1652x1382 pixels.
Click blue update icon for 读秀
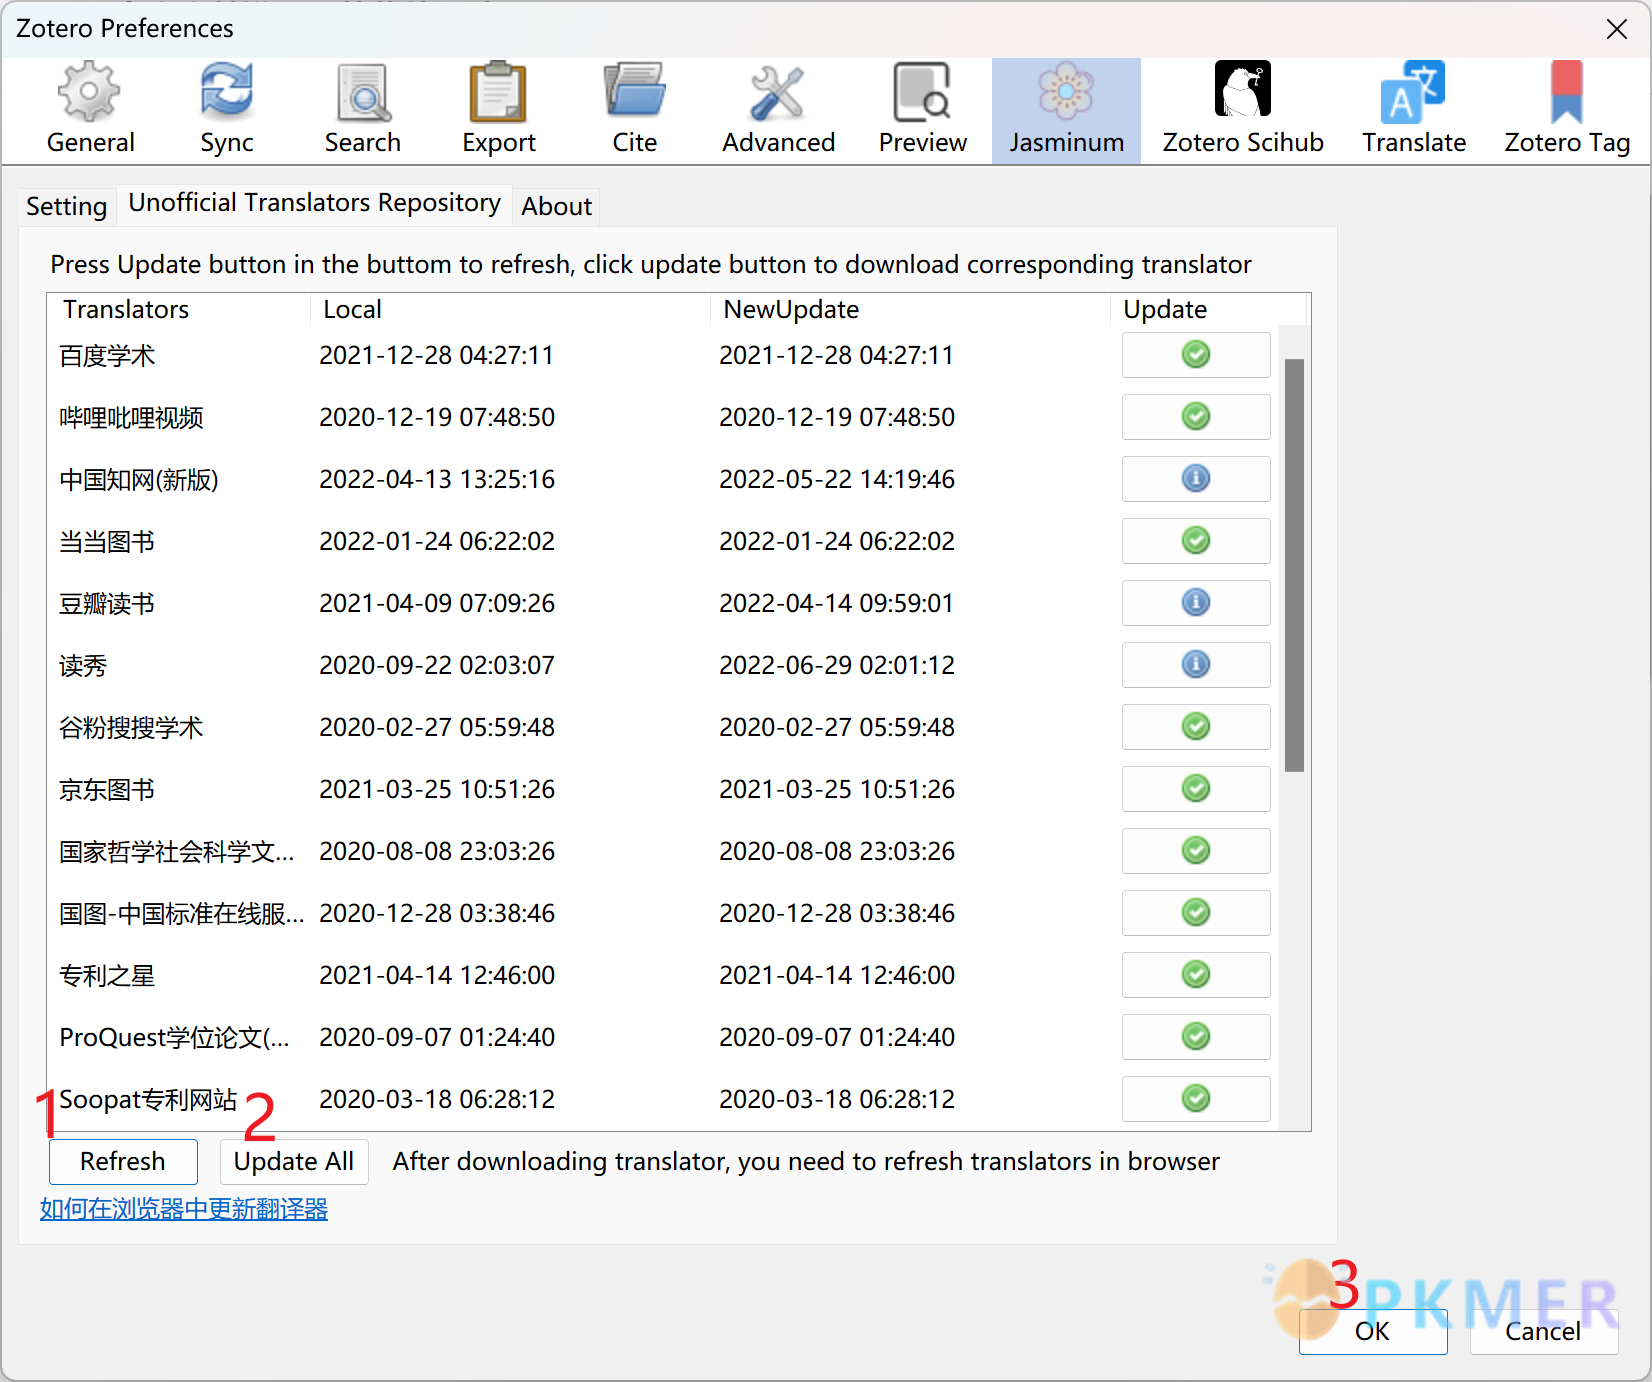coord(1196,665)
